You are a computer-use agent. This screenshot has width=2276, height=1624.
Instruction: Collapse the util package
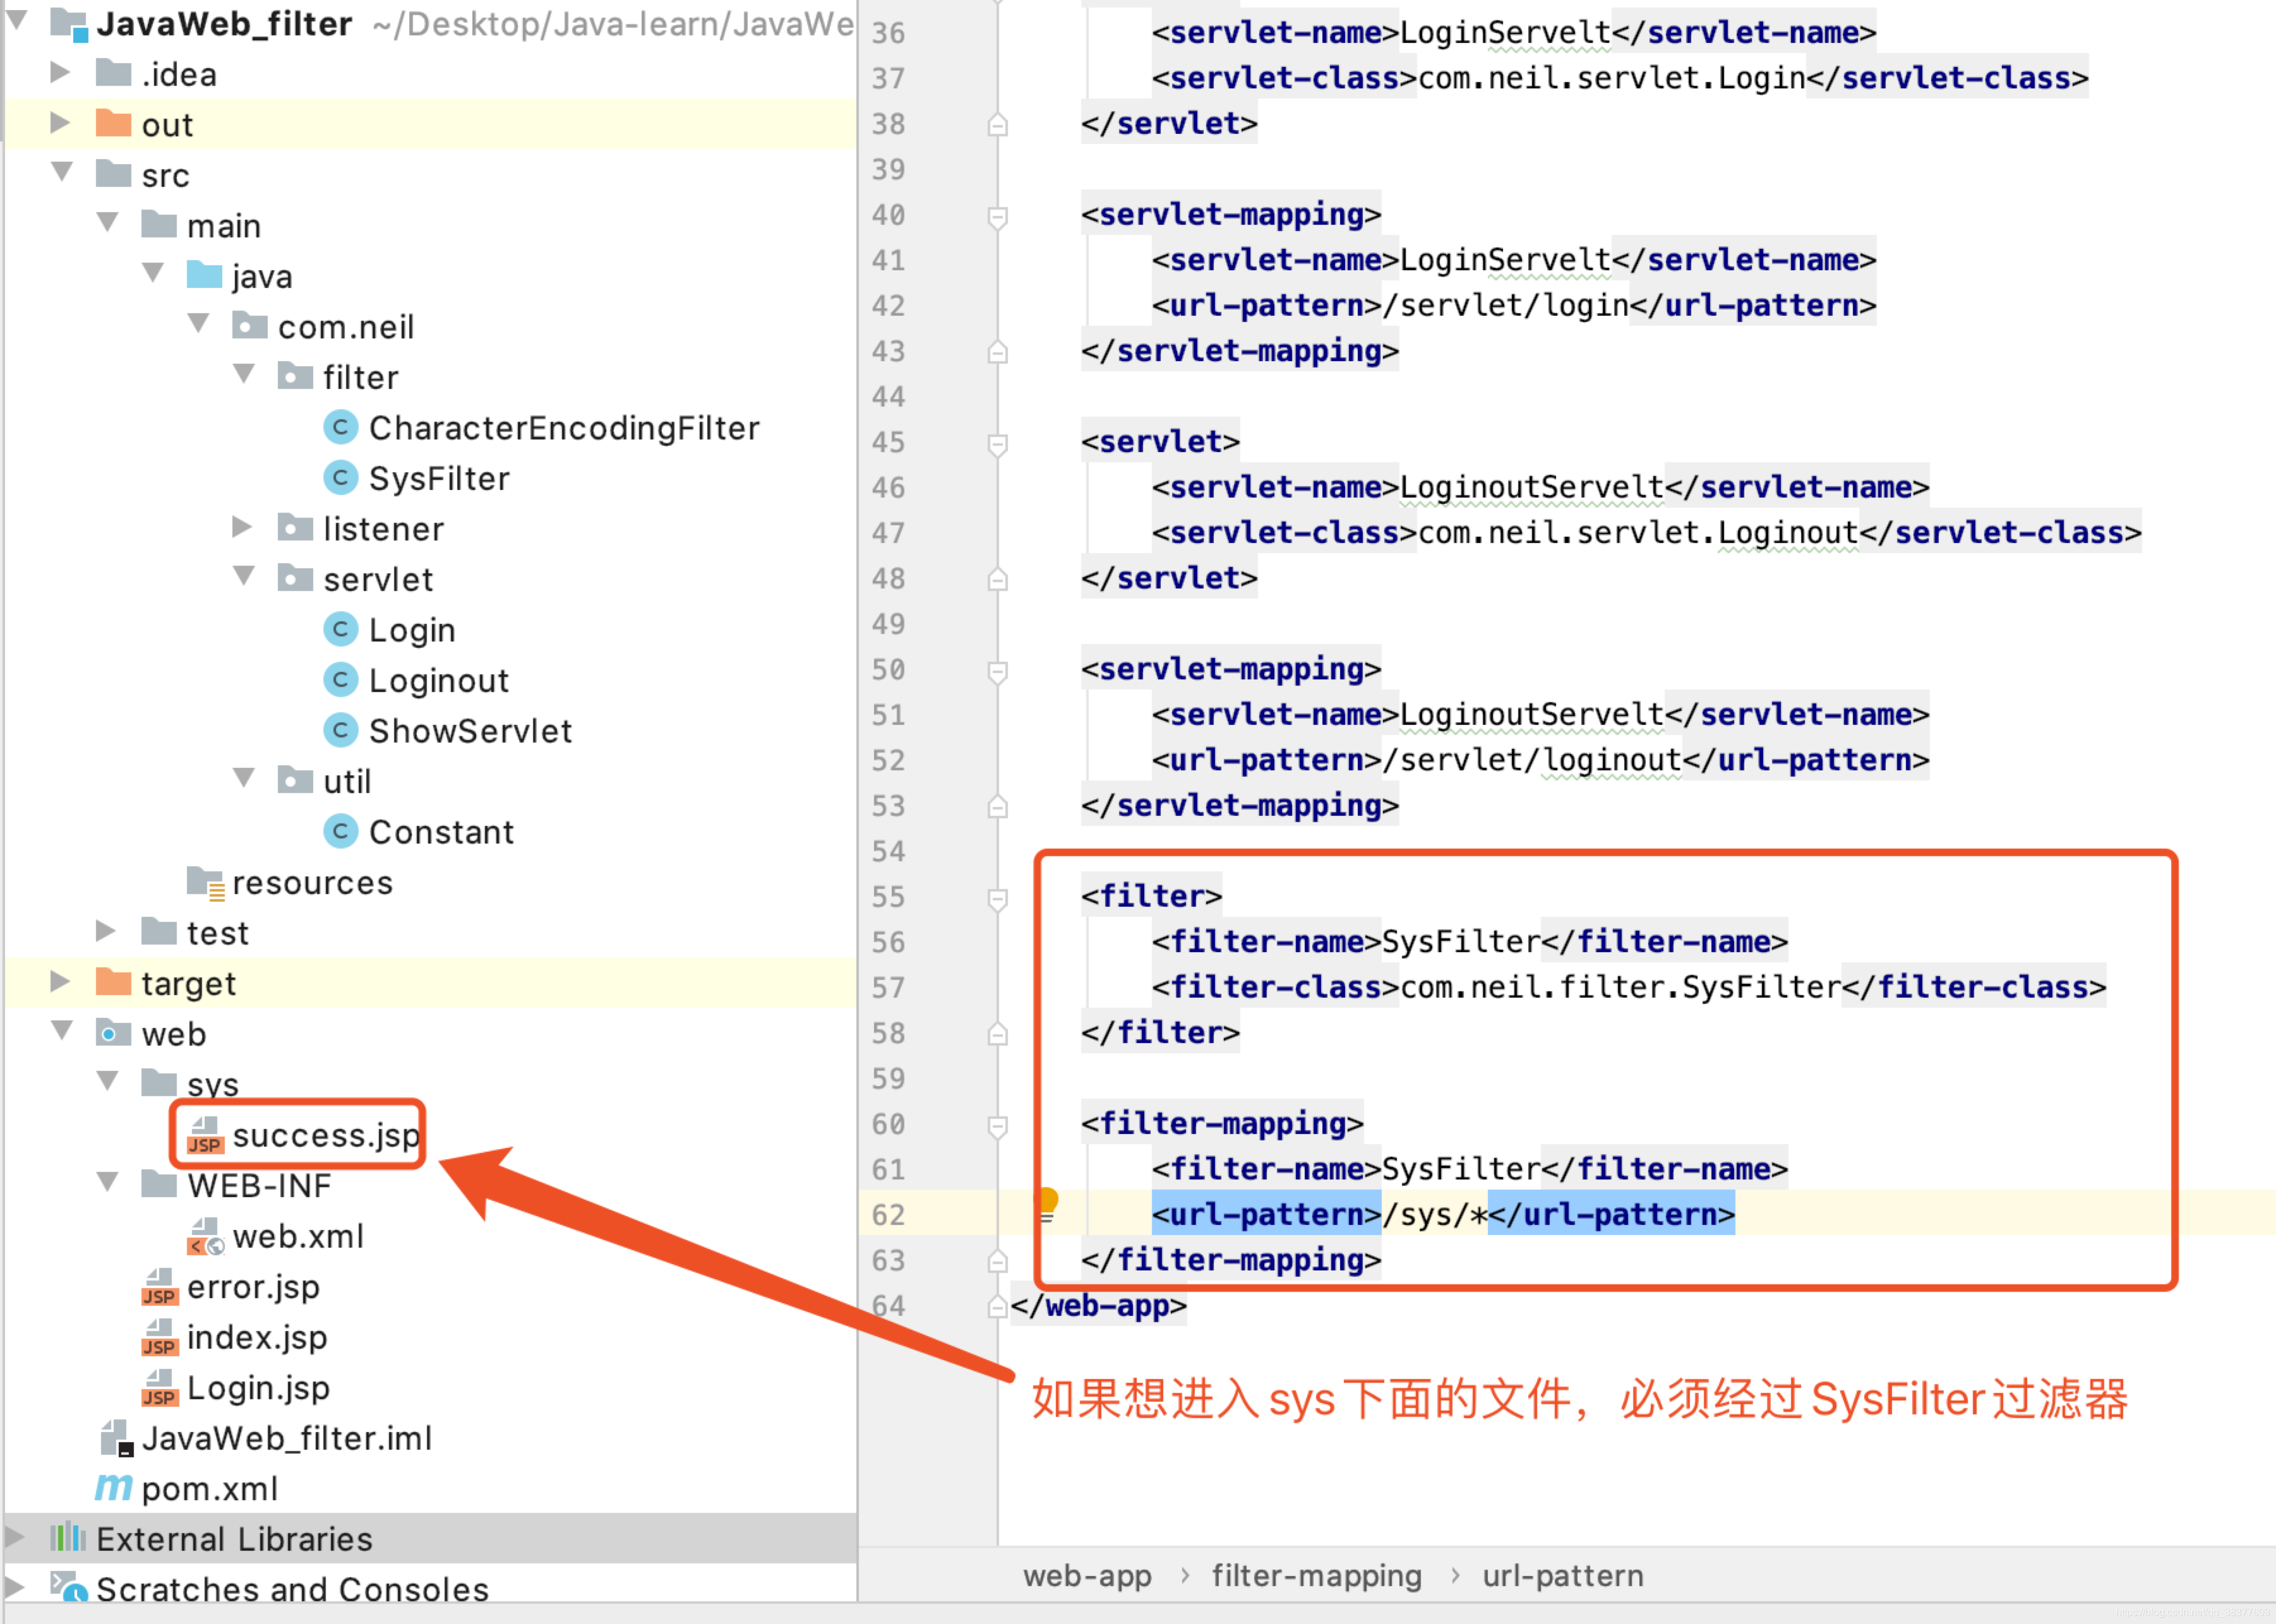tap(243, 777)
